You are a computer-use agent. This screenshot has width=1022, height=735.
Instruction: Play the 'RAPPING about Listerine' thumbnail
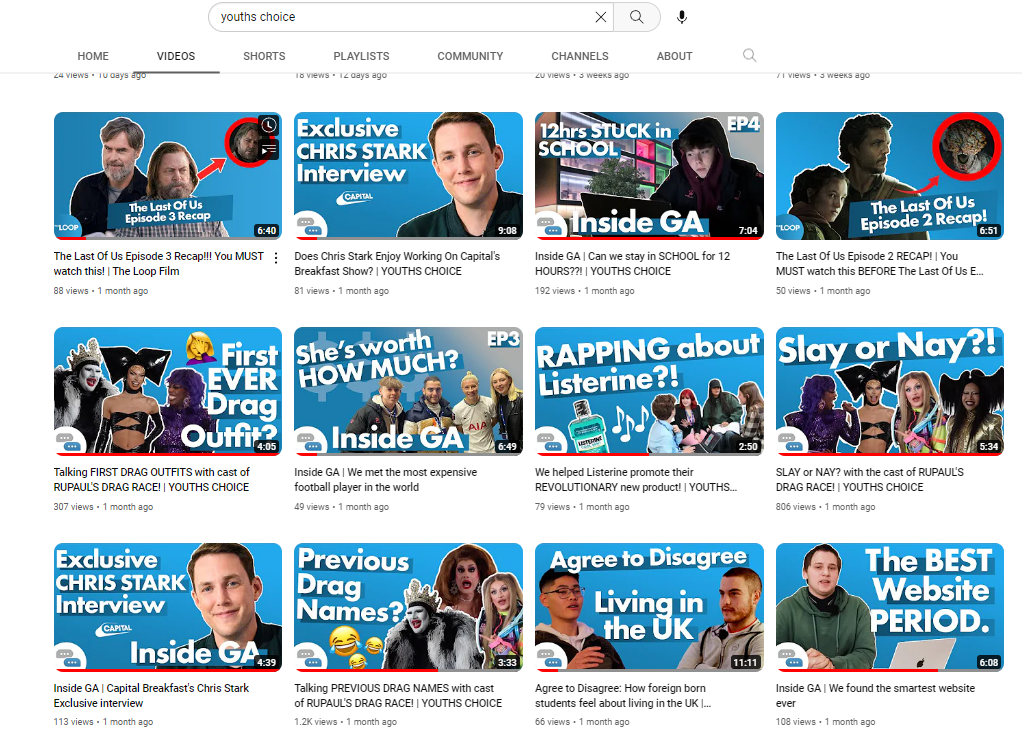pos(649,391)
